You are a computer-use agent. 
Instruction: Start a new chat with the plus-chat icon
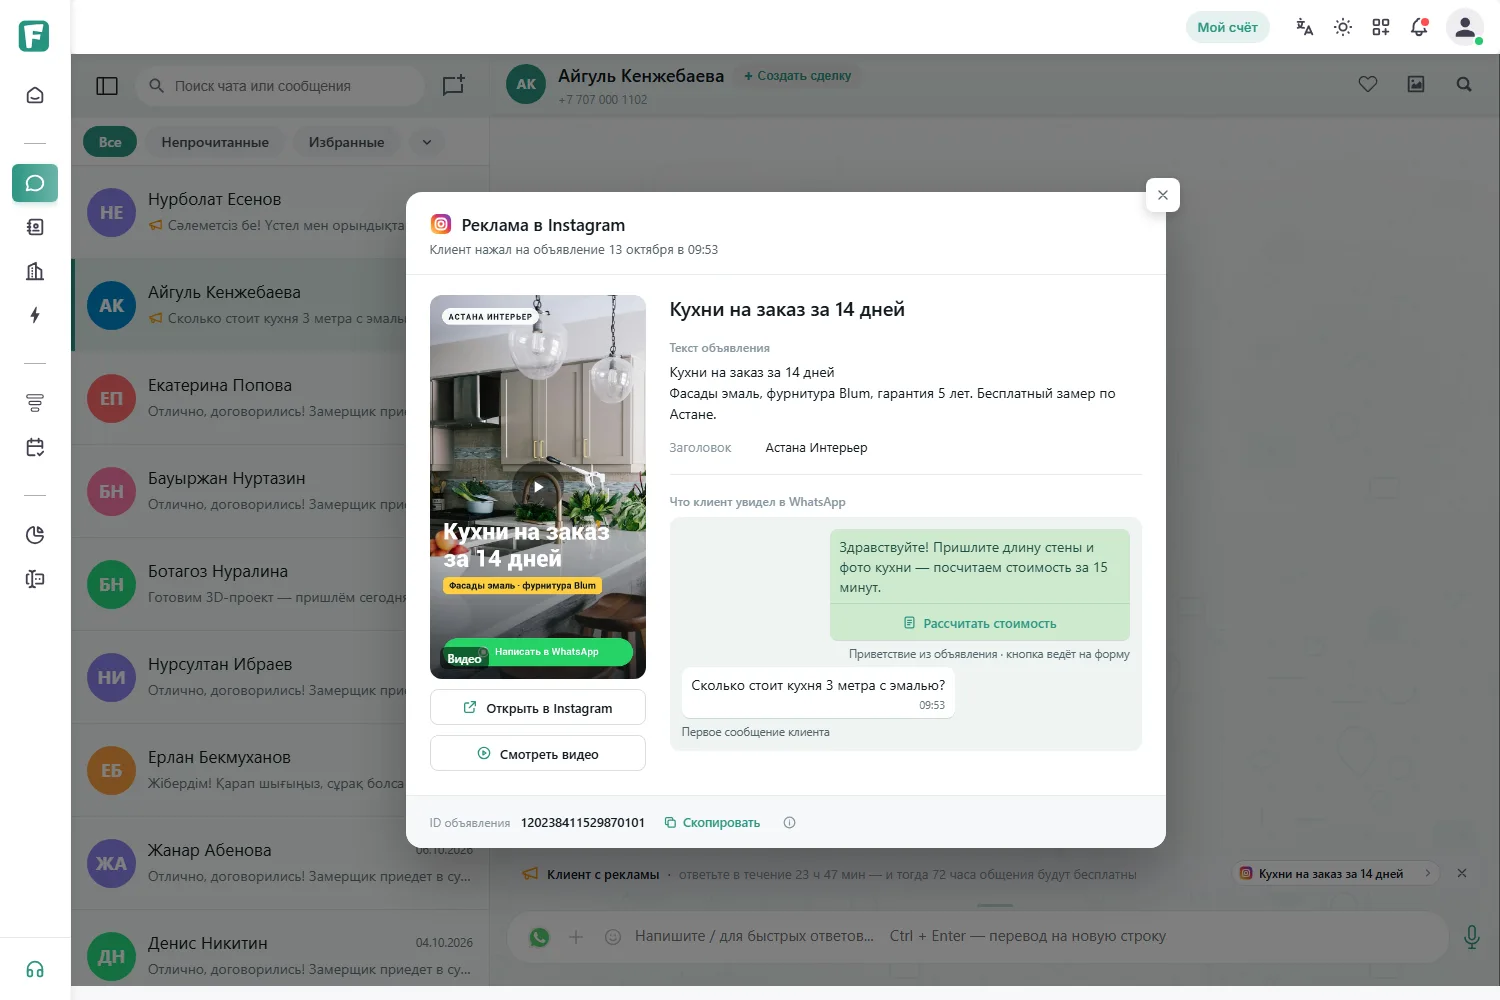click(x=454, y=85)
